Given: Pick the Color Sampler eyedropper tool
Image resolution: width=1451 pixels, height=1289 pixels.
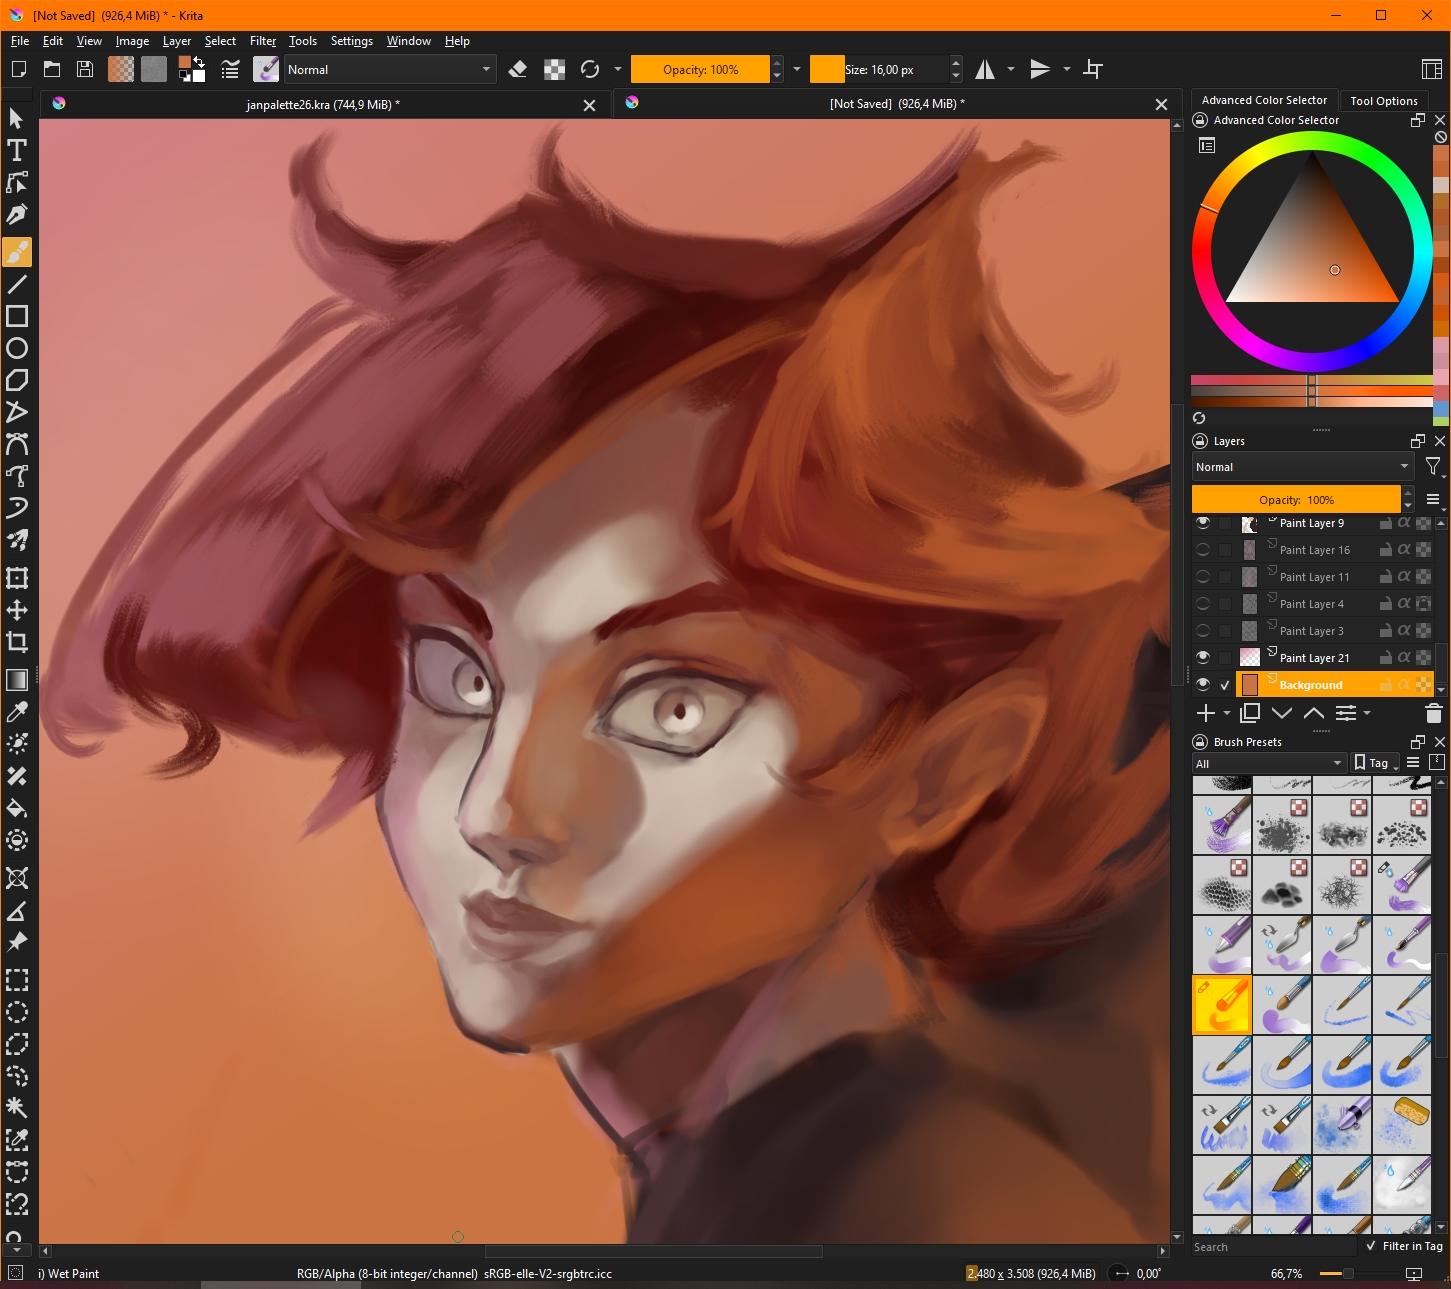Looking at the screenshot, I should (17, 712).
